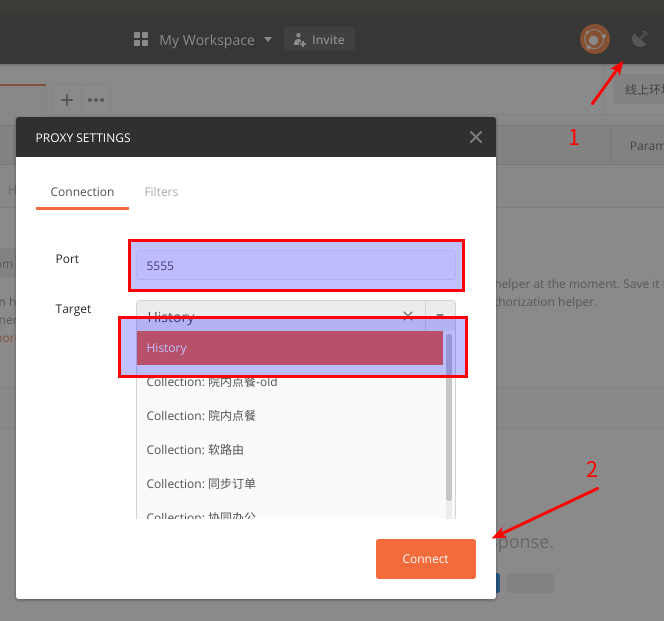Select History from the Target list

coord(290,348)
